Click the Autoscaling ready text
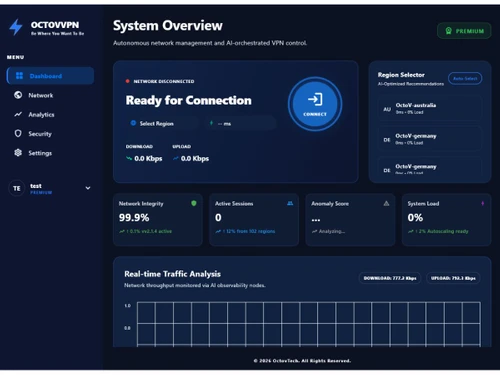This screenshot has height=375, width=500. point(448,231)
